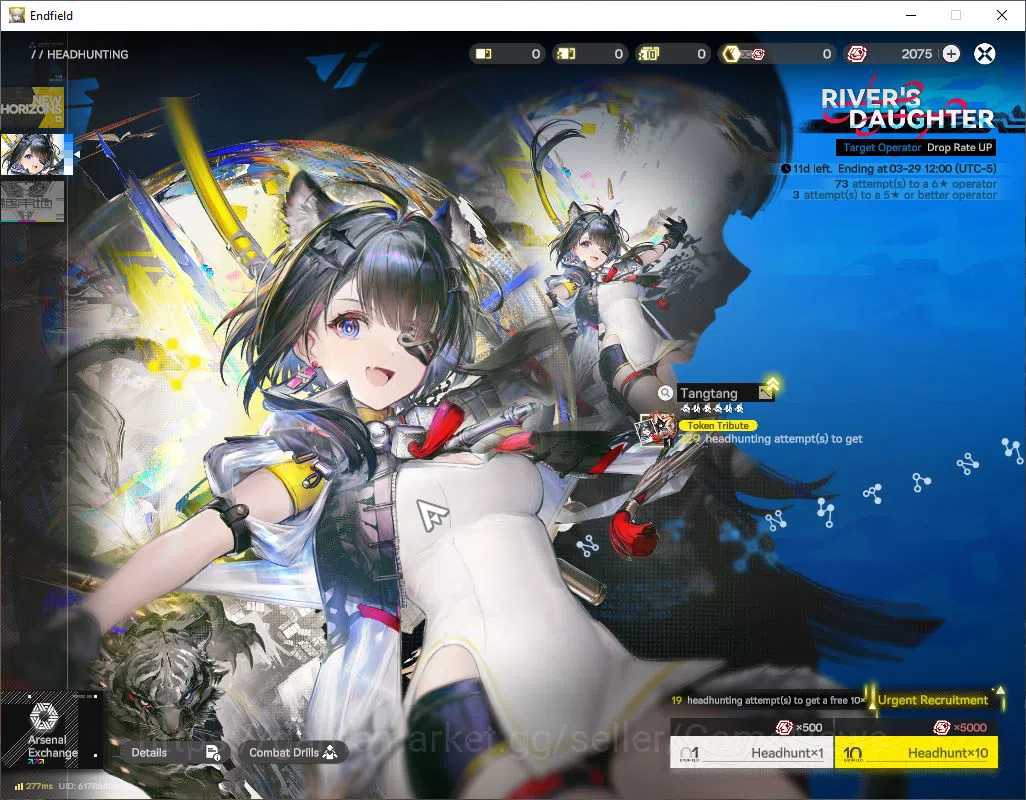
Task: Select the third grey banner thumbnail
Action: [32, 201]
